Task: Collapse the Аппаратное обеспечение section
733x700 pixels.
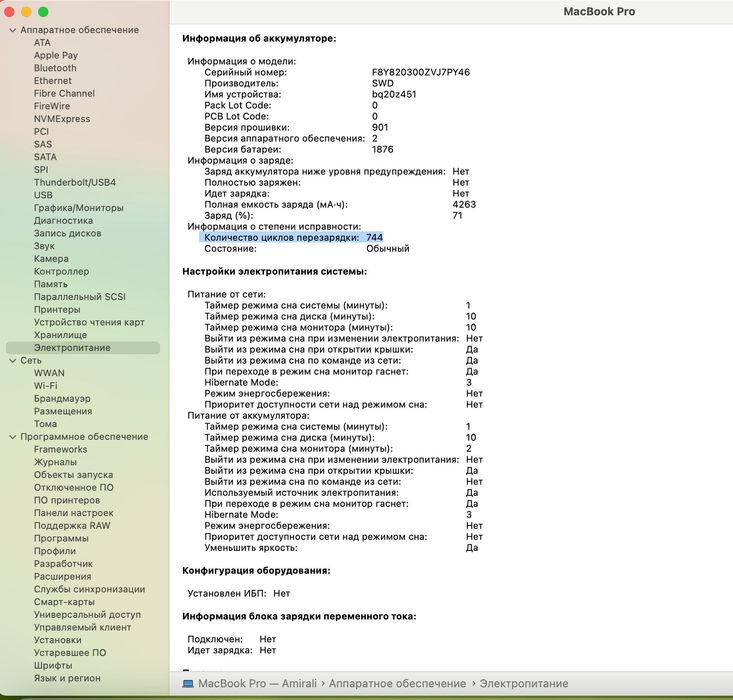Action: click(x=13, y=30)
